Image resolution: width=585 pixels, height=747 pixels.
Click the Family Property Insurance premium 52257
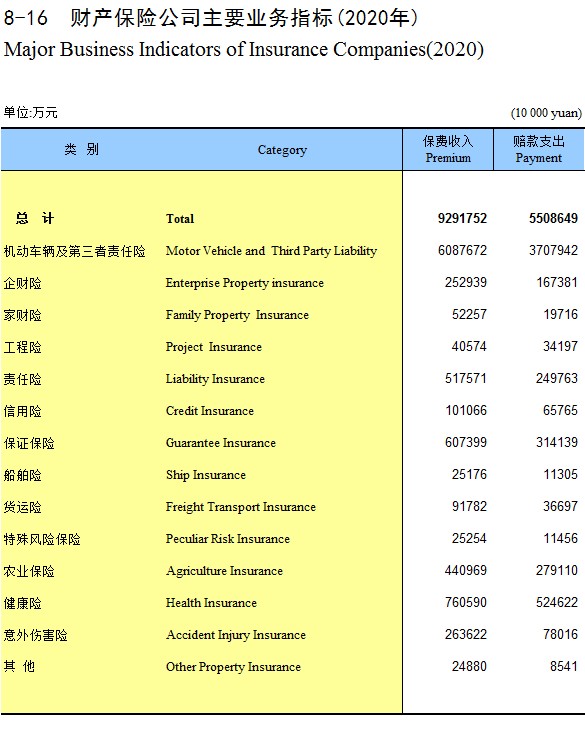point(469,314)
